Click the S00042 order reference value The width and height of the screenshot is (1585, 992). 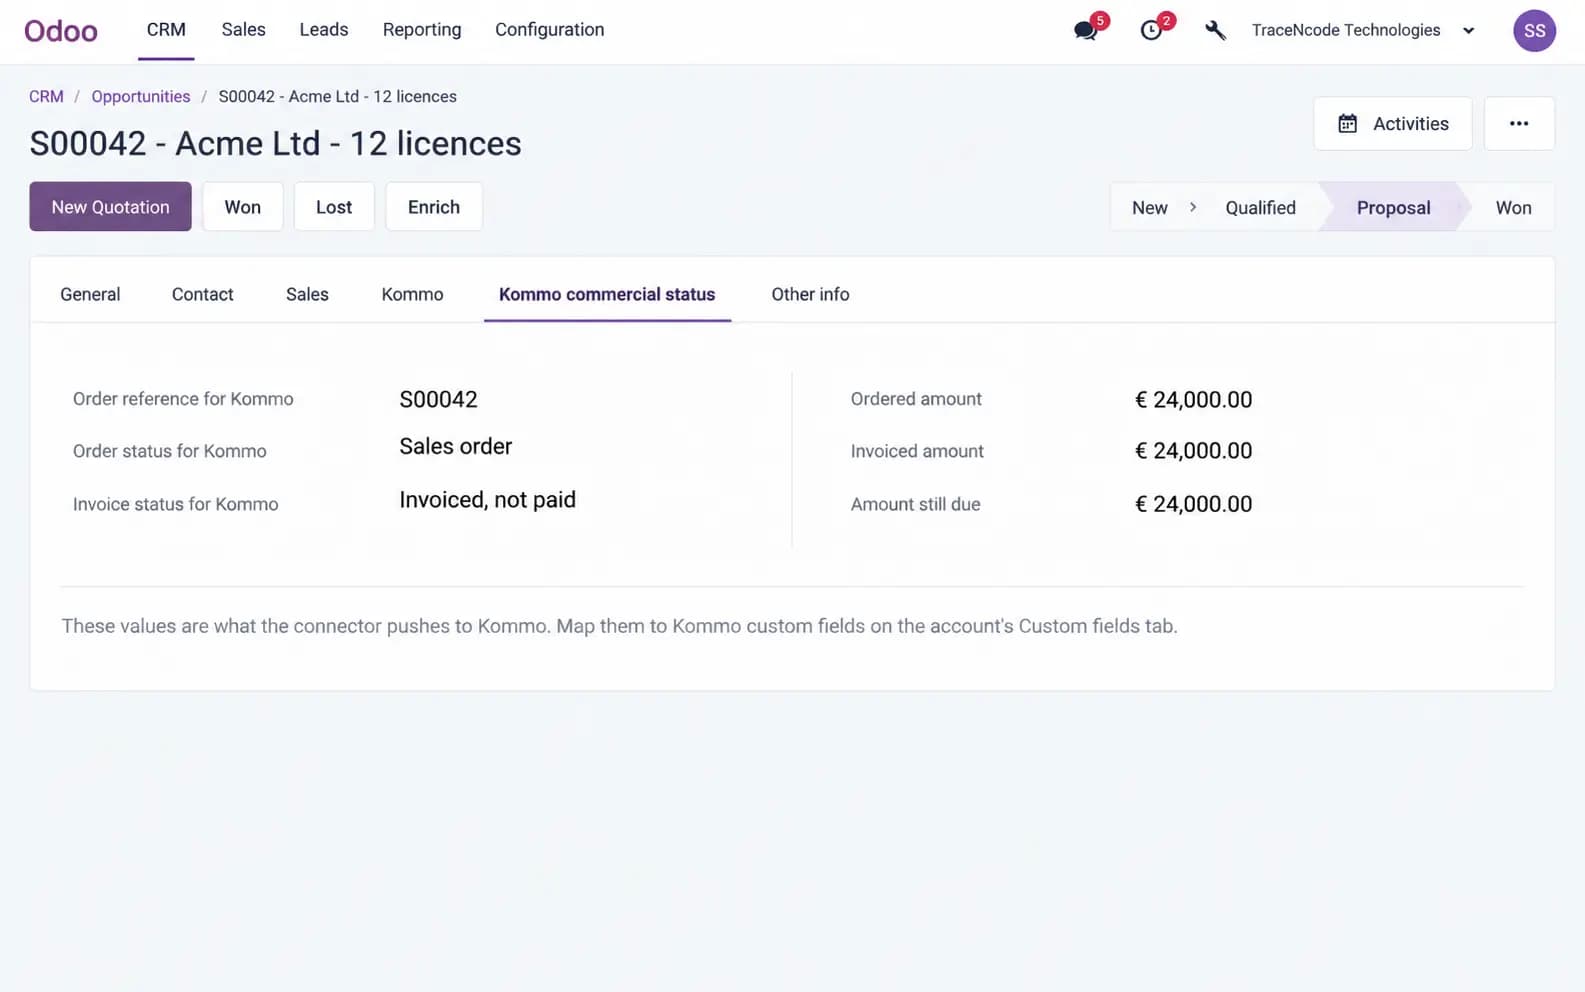point(438,399)
